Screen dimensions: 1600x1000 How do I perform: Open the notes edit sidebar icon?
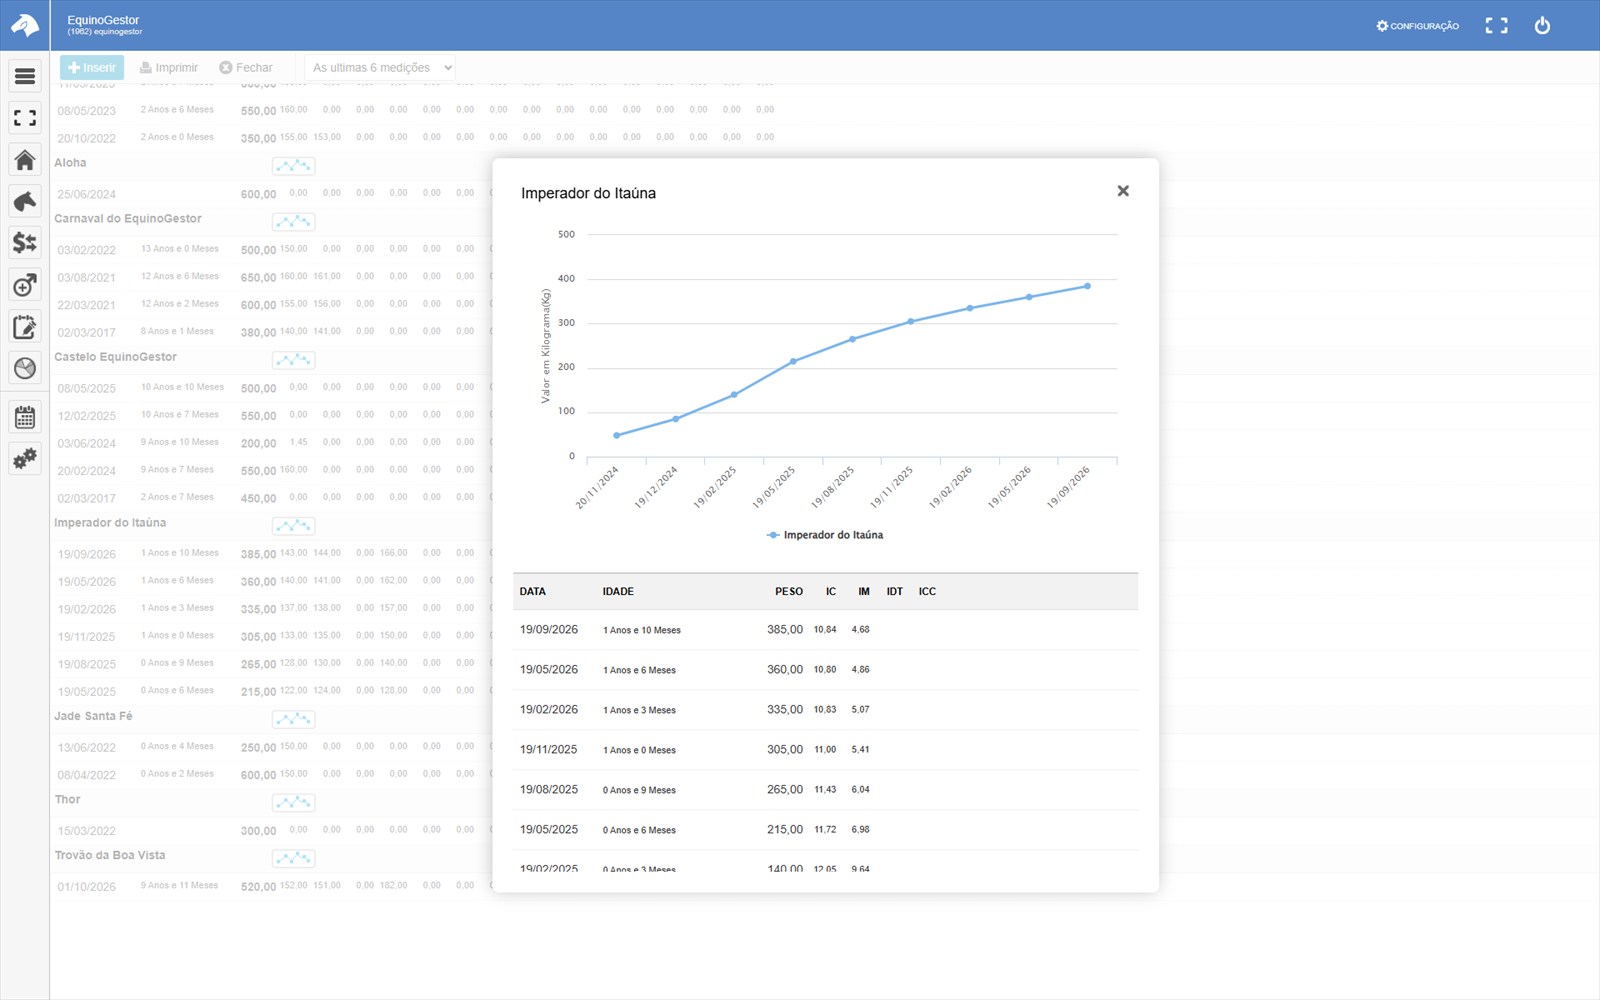[x=25, y=327]
